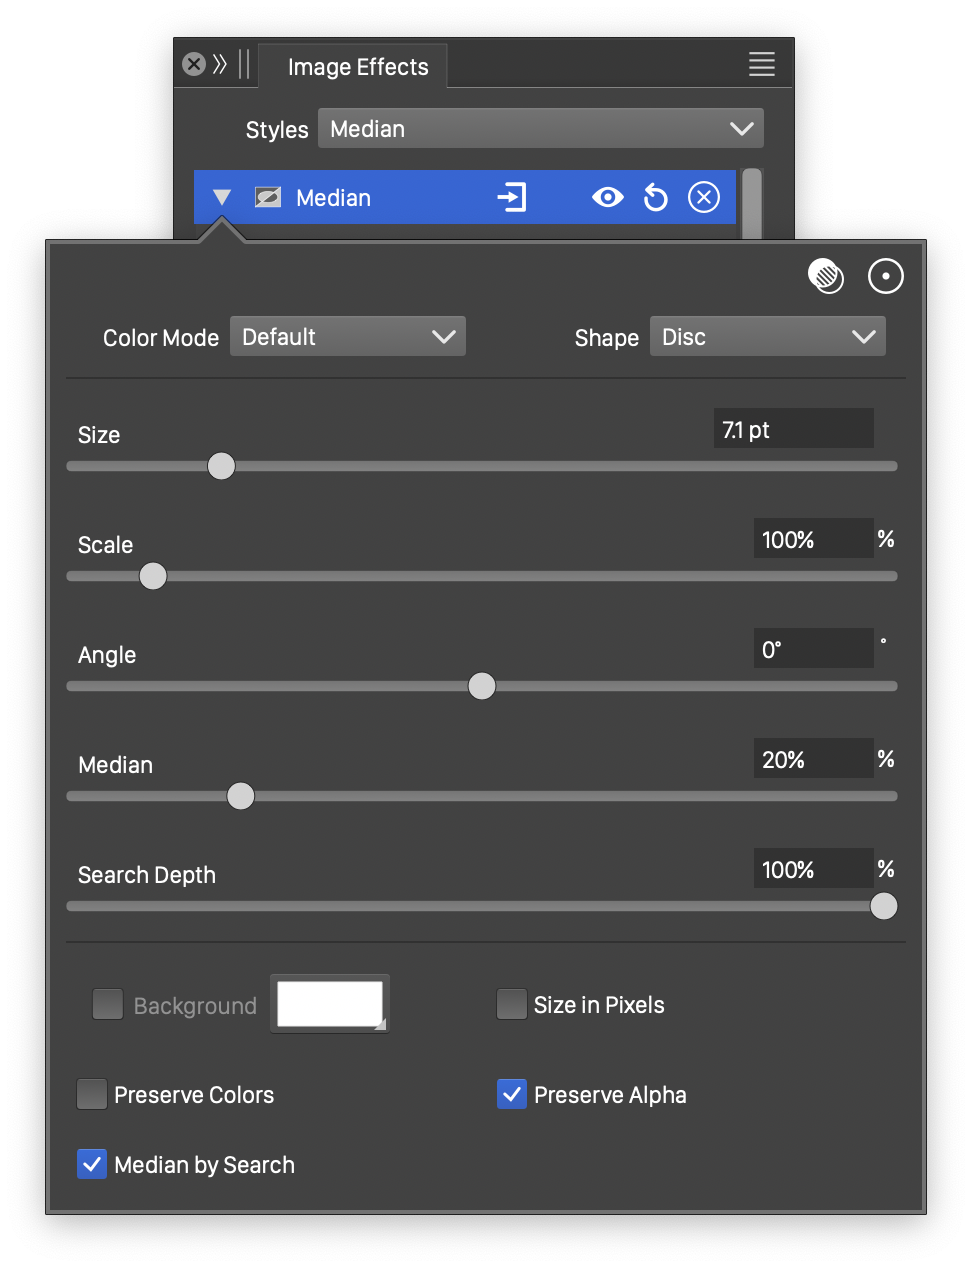Click the blend icon beside Median name

click(268, 198)
